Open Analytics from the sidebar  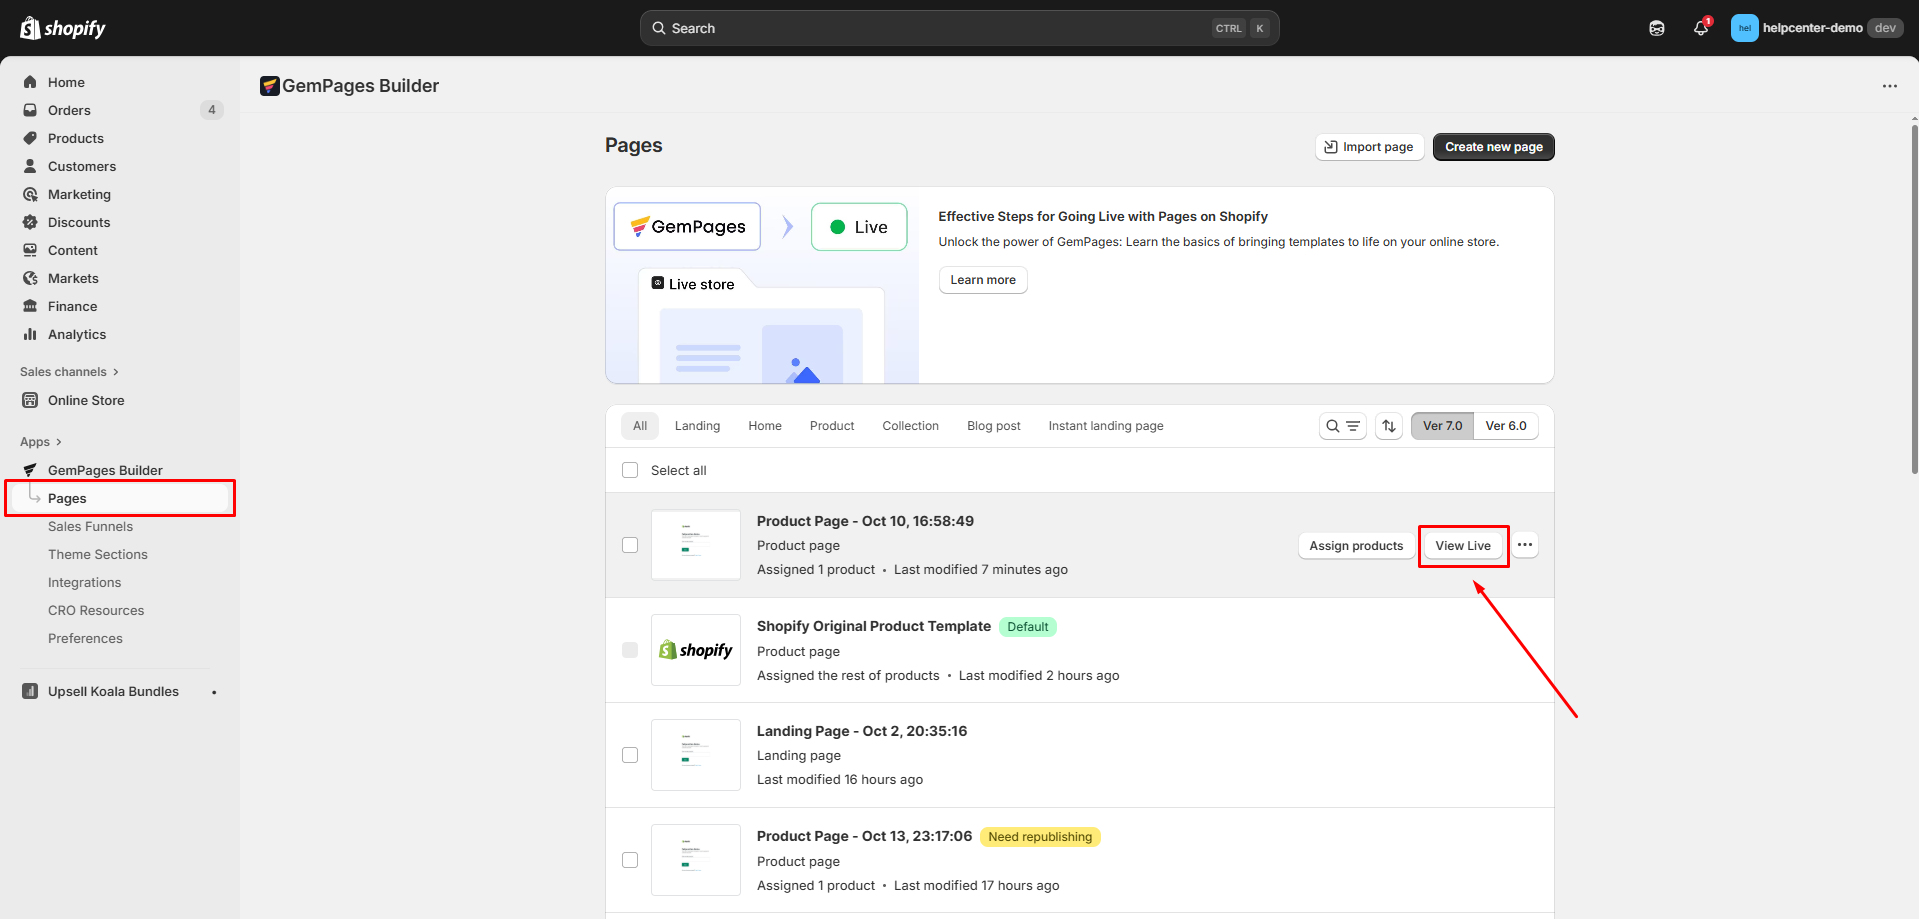[x=77, y=334]
